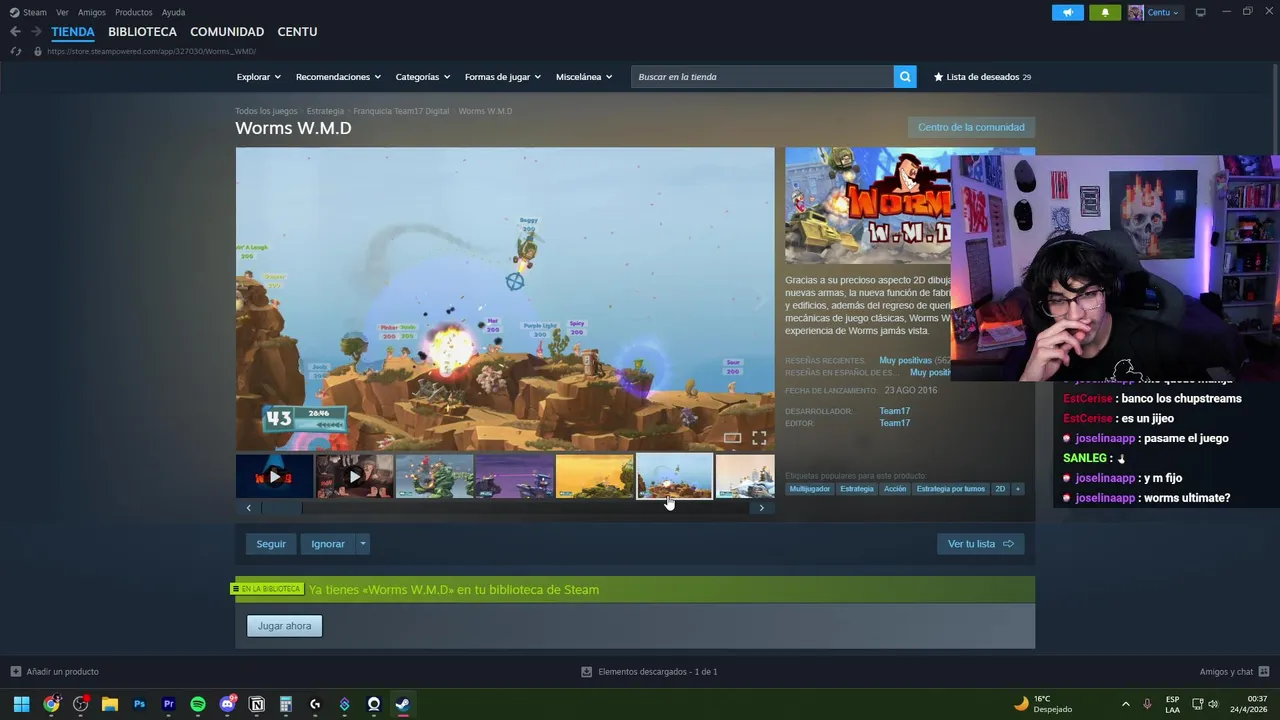Select Estrategia por turnos tag
This screenshot has height=720, width=1280.
point(951,489)
